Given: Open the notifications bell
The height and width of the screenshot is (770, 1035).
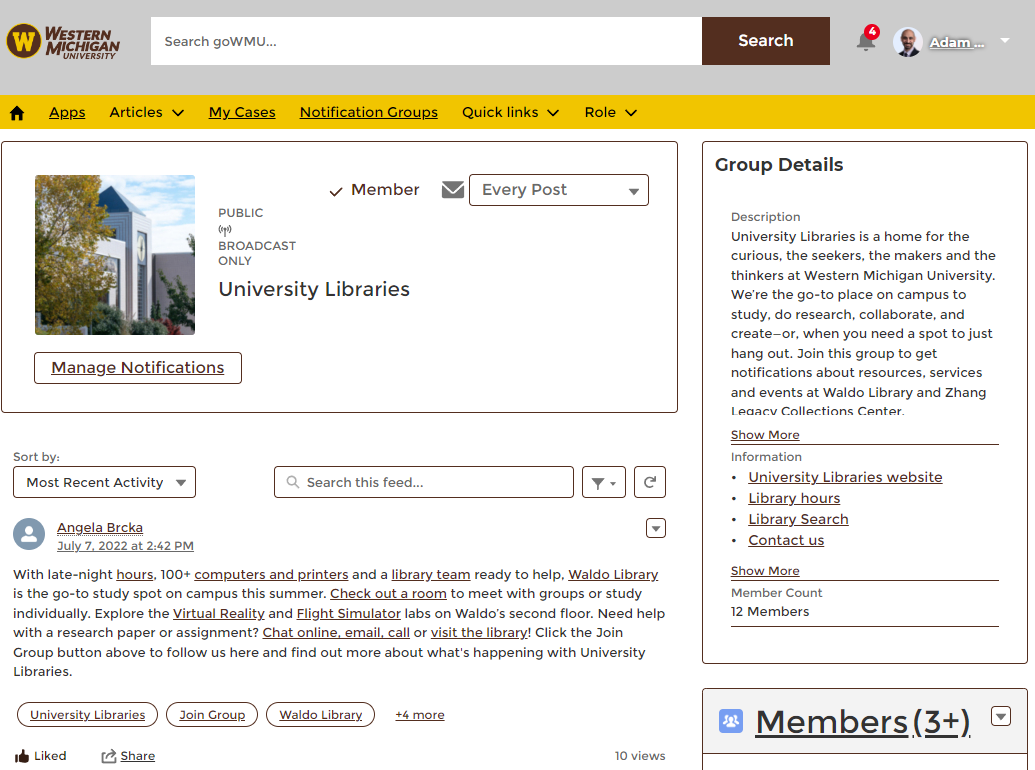Looking at the screenshot, I should pyautogui.click(x=866, y=41).
